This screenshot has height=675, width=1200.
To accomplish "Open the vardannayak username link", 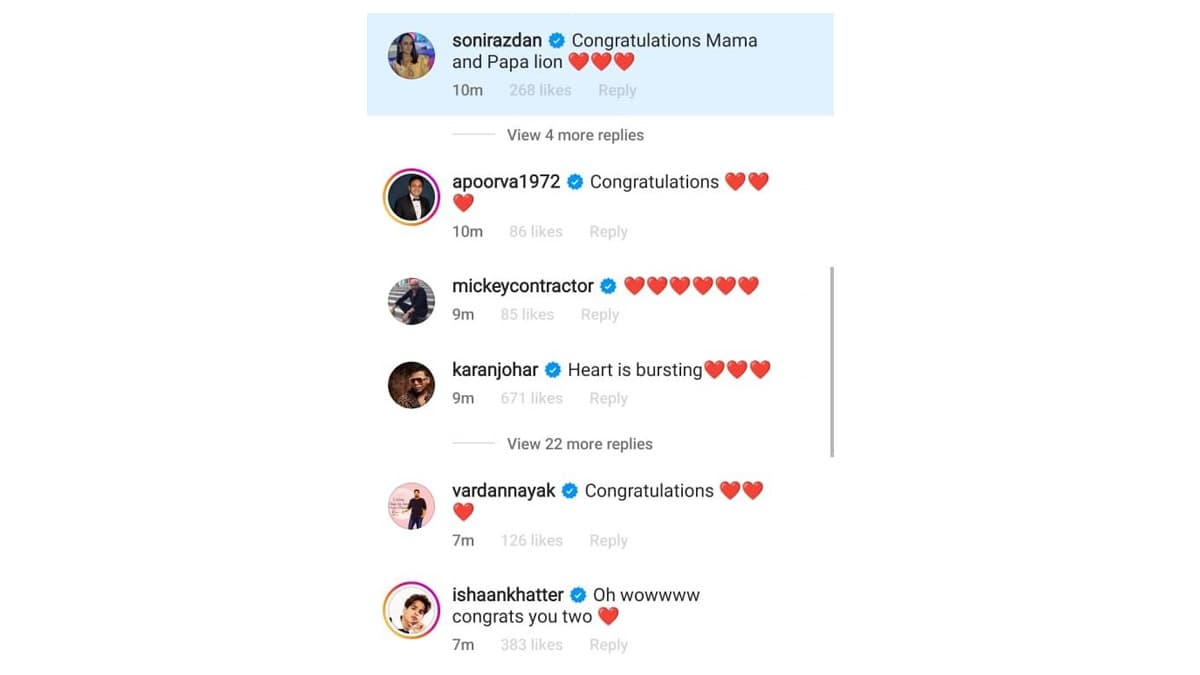I will [504, 491].
